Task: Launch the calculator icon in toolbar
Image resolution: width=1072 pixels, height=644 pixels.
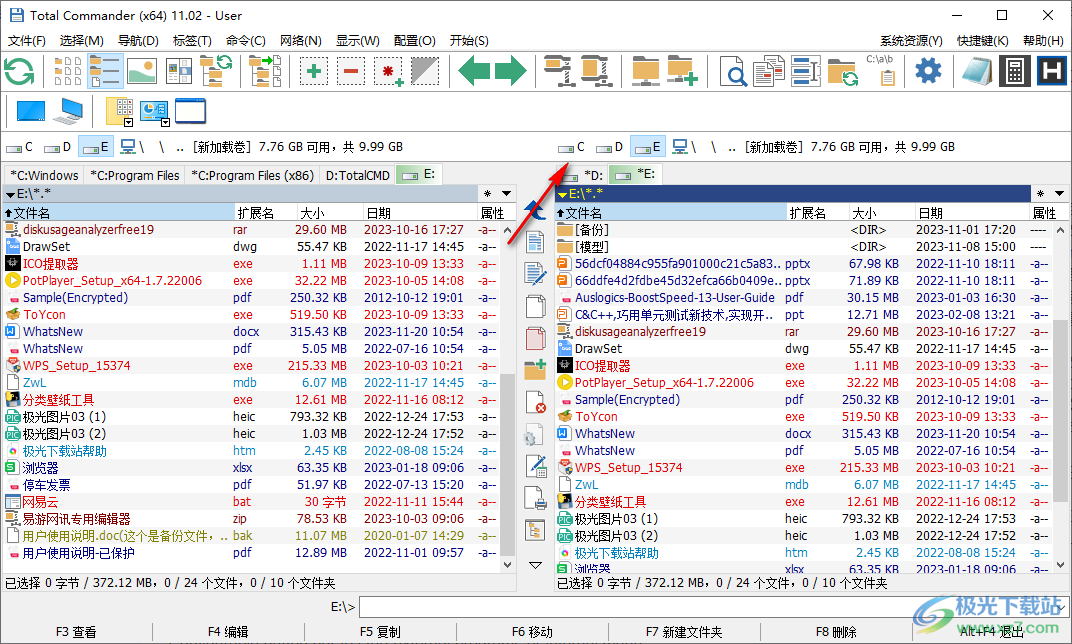Action: 1015,71
